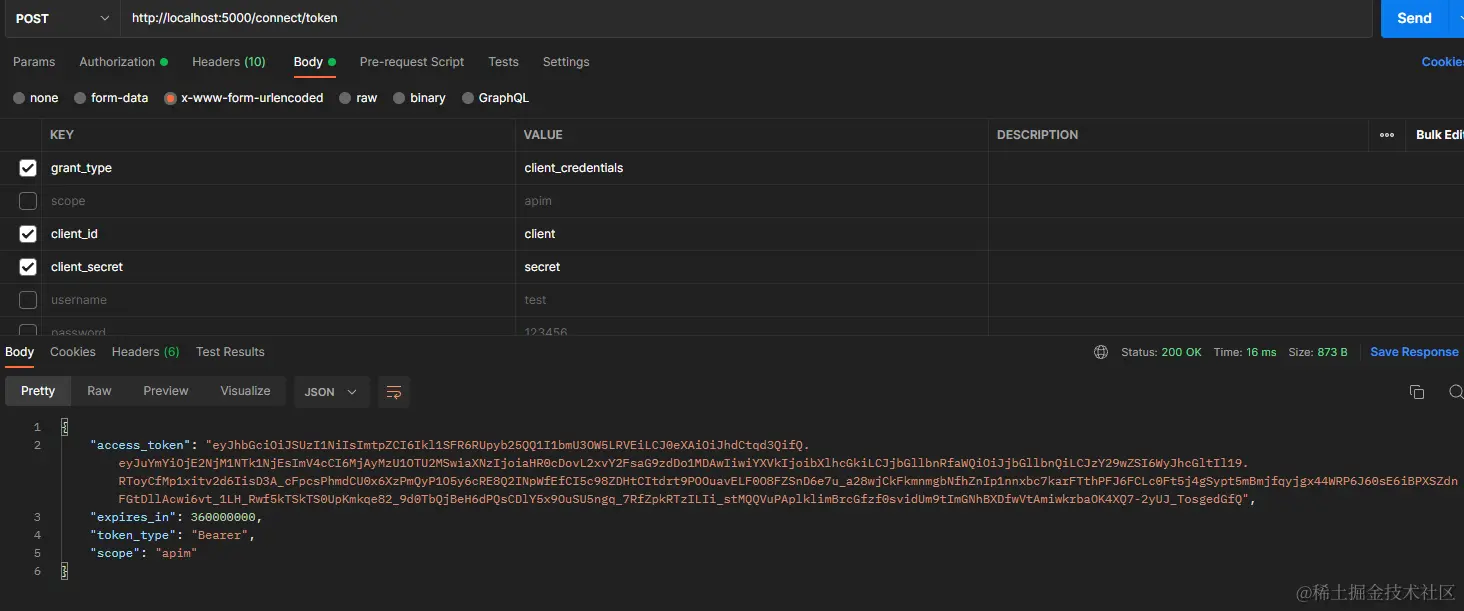This screenshot has height=611, width=1464.
Task: Click the DESCRIPTION column header
Action: point(1037,135)
